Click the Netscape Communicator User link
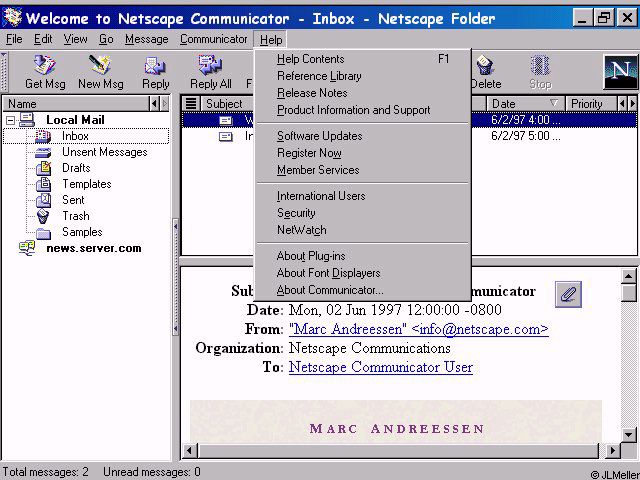 coord(381,367)
